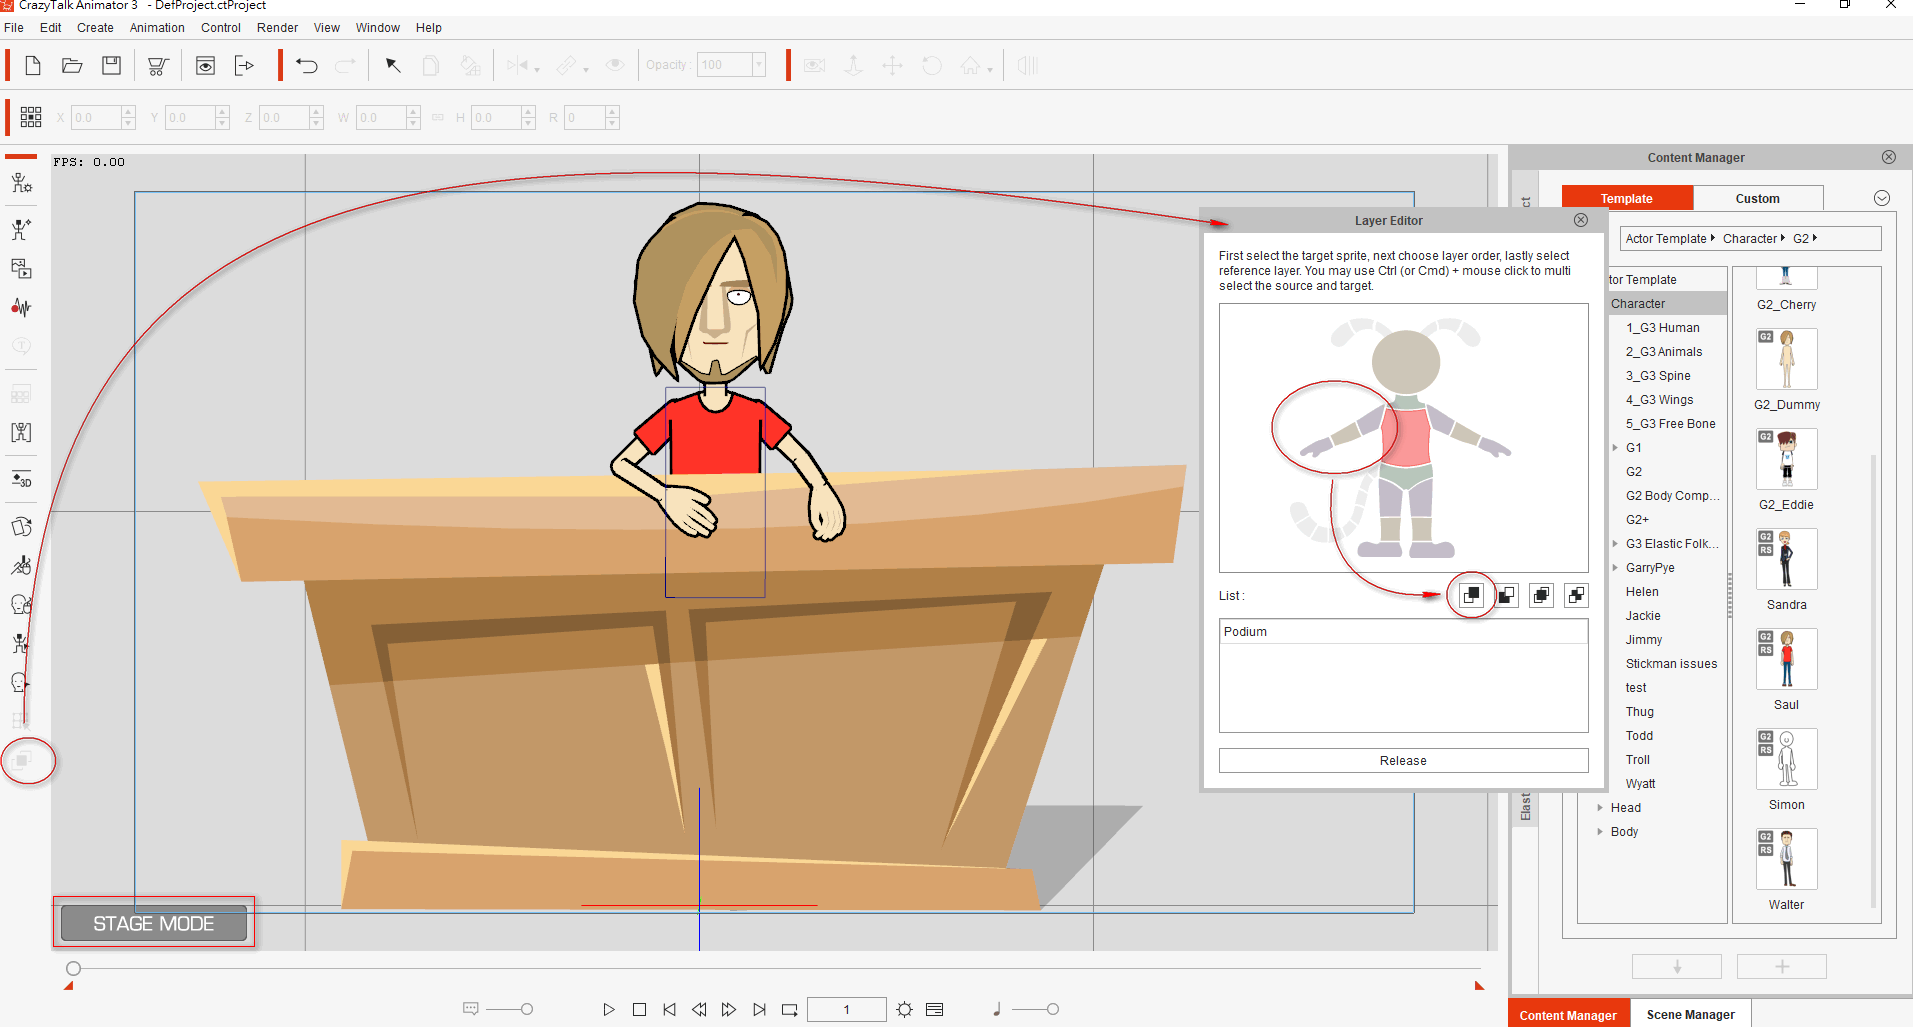The image size is (1913, 1027).
Task: Expand the Body tree node
Action: pos(1600,832)
